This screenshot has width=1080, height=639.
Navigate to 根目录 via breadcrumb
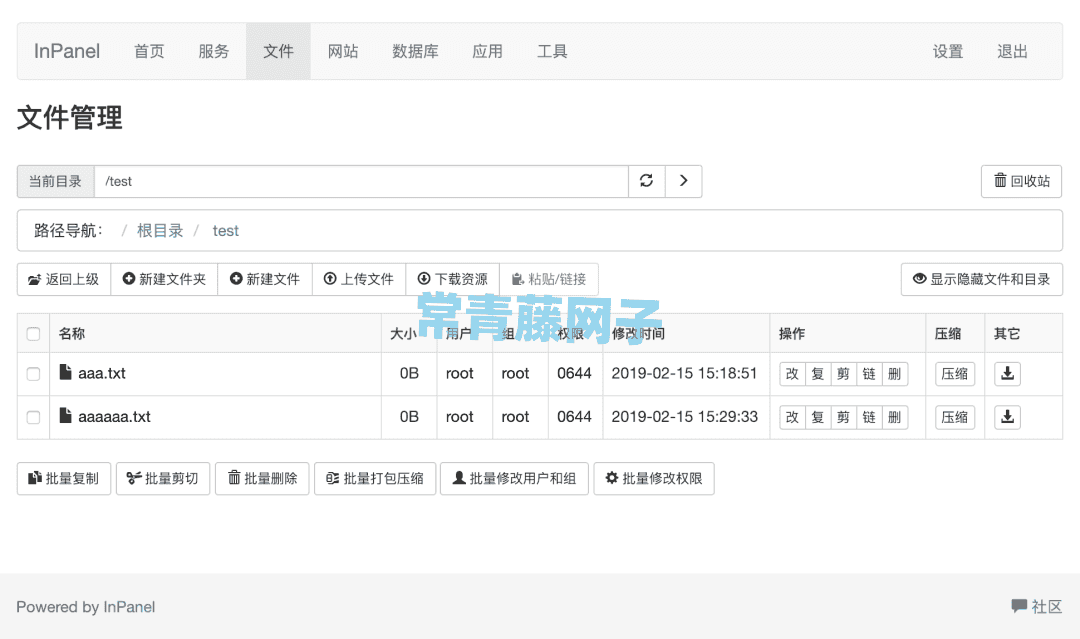click(x=160, y=230)
